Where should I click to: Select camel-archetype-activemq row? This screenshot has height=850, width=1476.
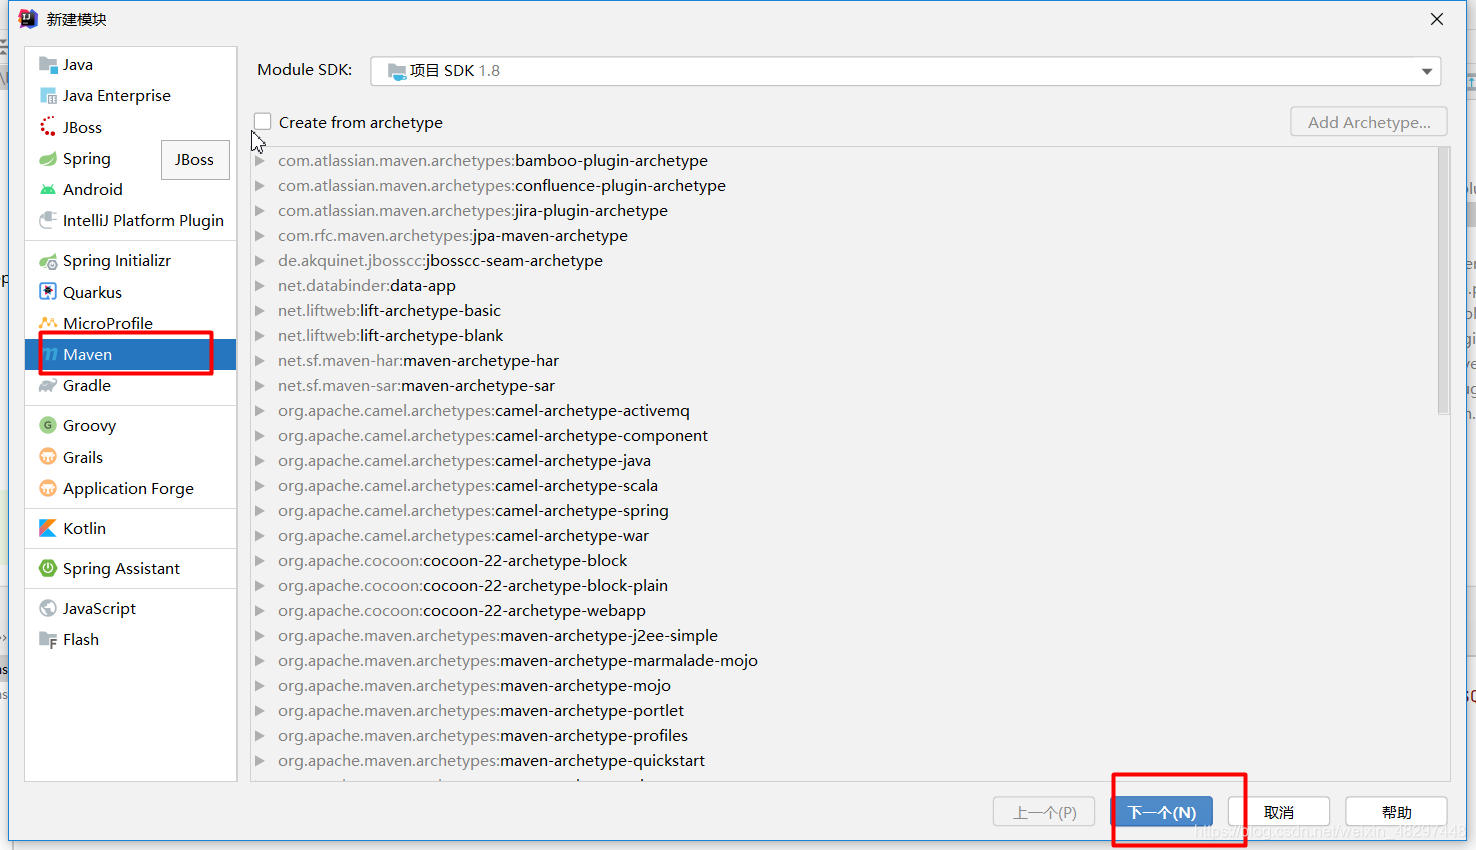click(844, 411)
